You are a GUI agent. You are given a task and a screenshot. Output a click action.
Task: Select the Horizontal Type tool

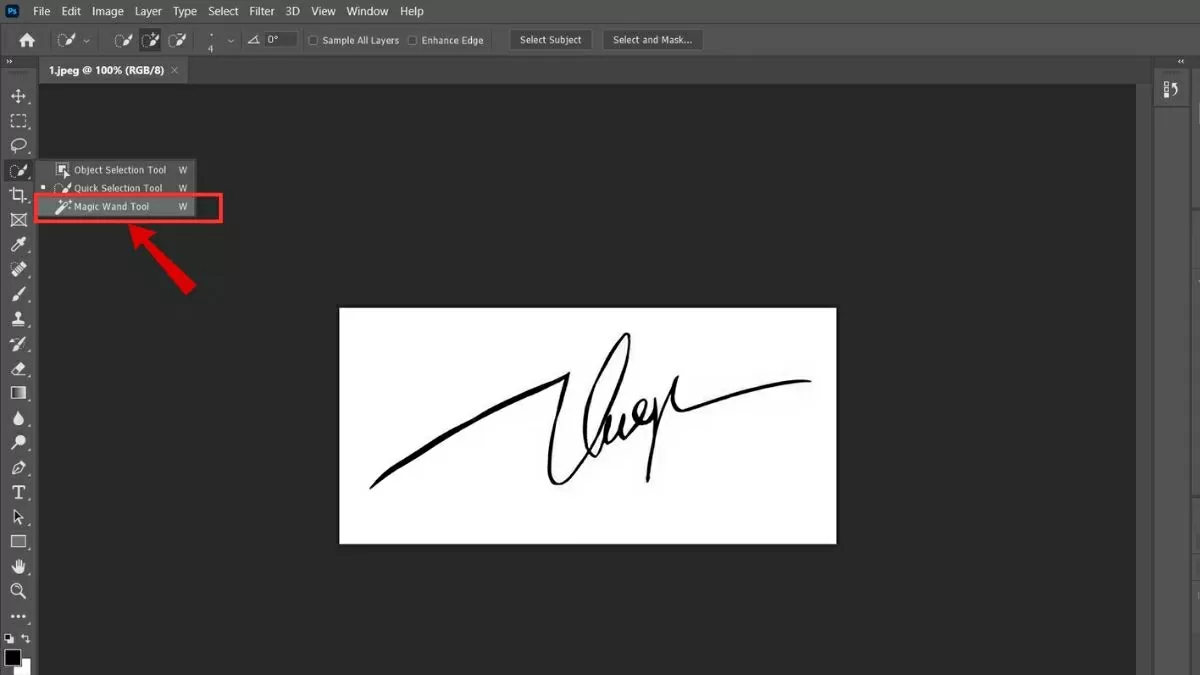(18, 492)
